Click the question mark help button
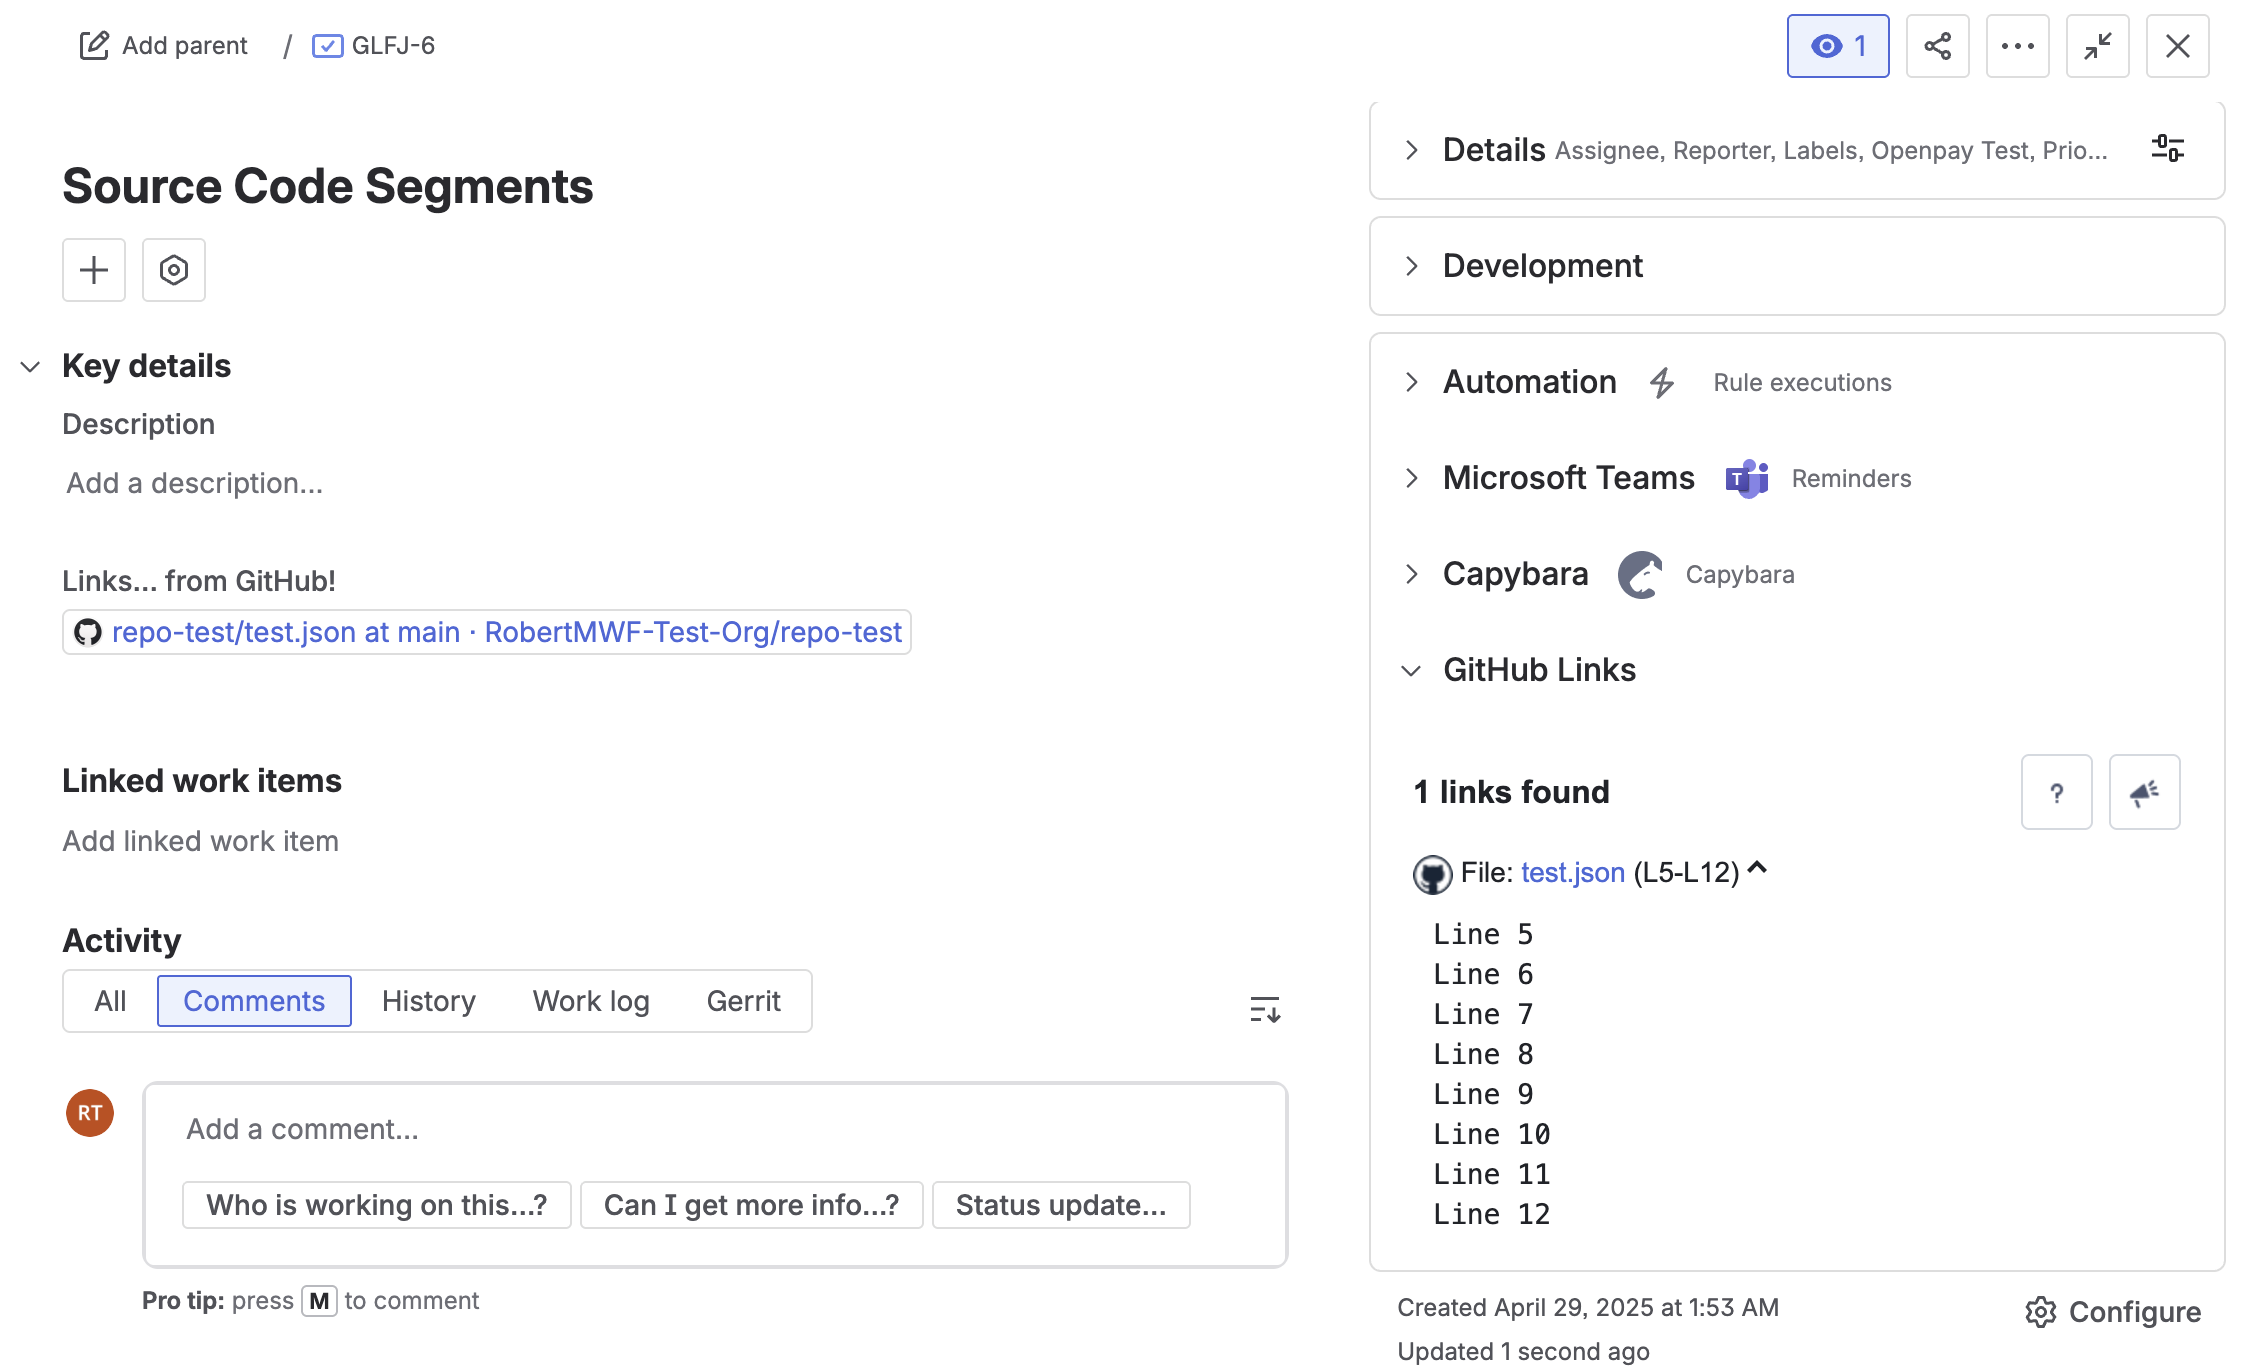The image size is (2250, 1372). coord(2056,793)
